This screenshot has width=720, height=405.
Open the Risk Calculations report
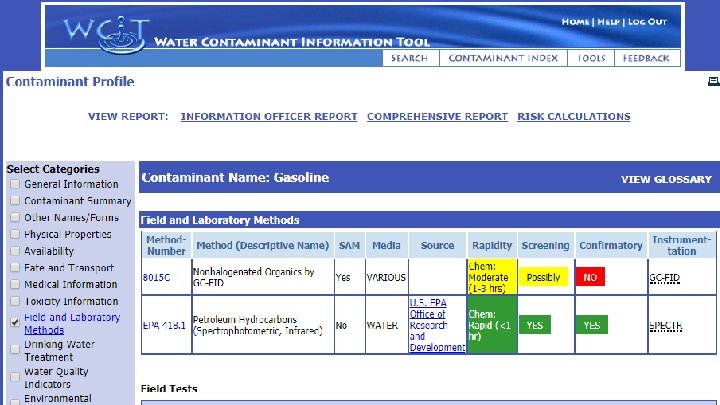pyautogui.click(x=574, y=117)
